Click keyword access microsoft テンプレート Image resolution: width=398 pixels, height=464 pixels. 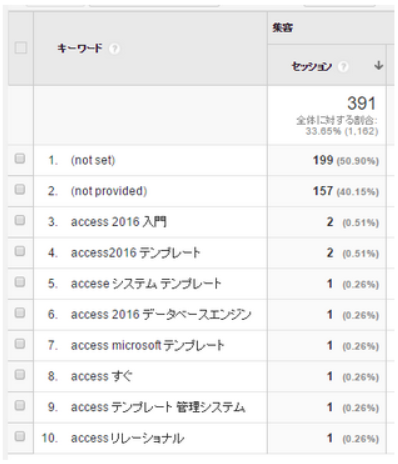[147, 346]
